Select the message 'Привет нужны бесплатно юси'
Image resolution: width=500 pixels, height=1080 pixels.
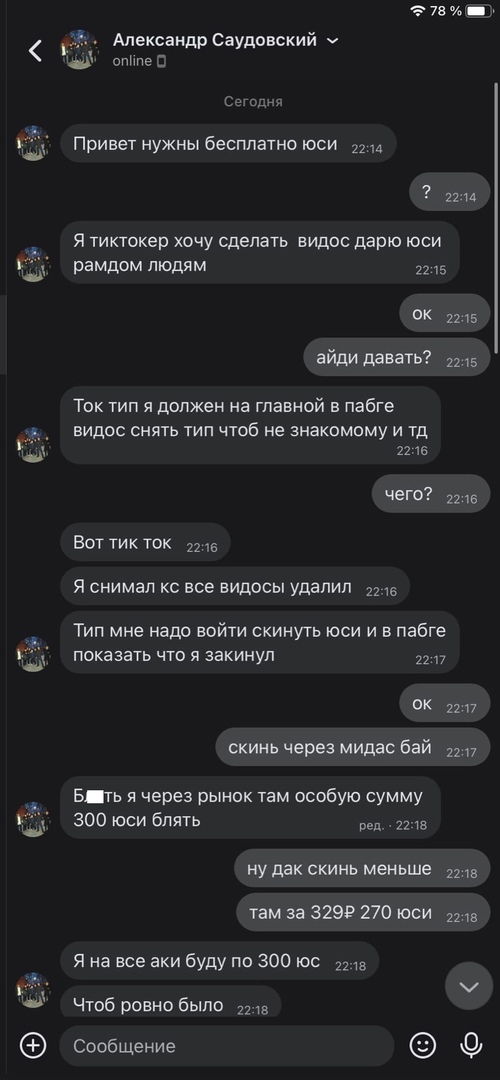228,144
